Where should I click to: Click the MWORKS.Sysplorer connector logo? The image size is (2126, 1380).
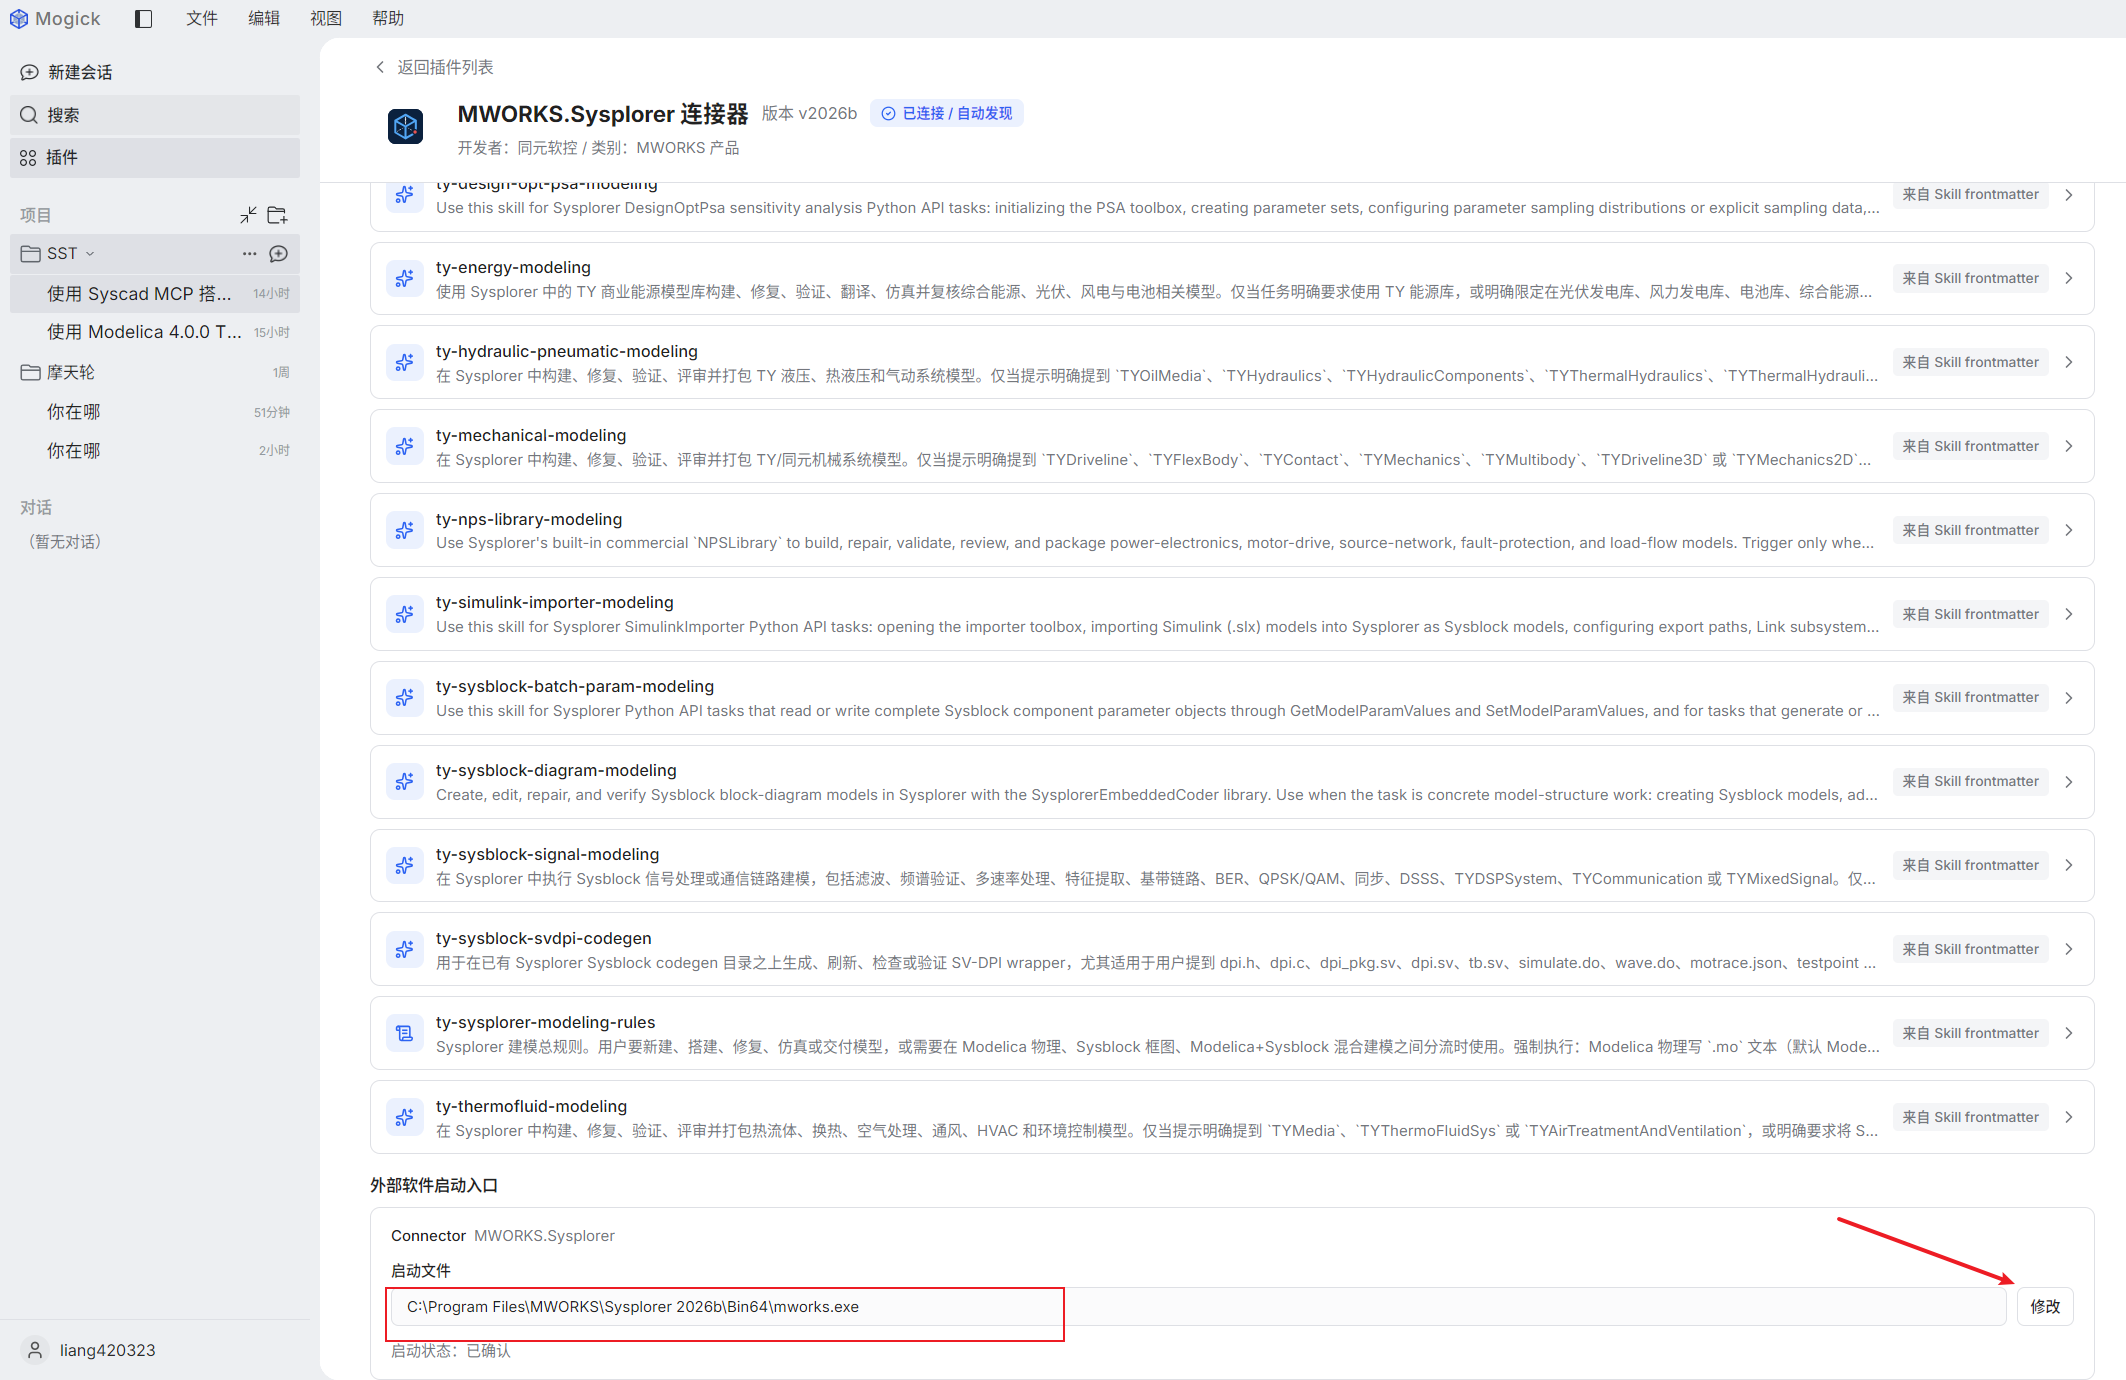405,127
